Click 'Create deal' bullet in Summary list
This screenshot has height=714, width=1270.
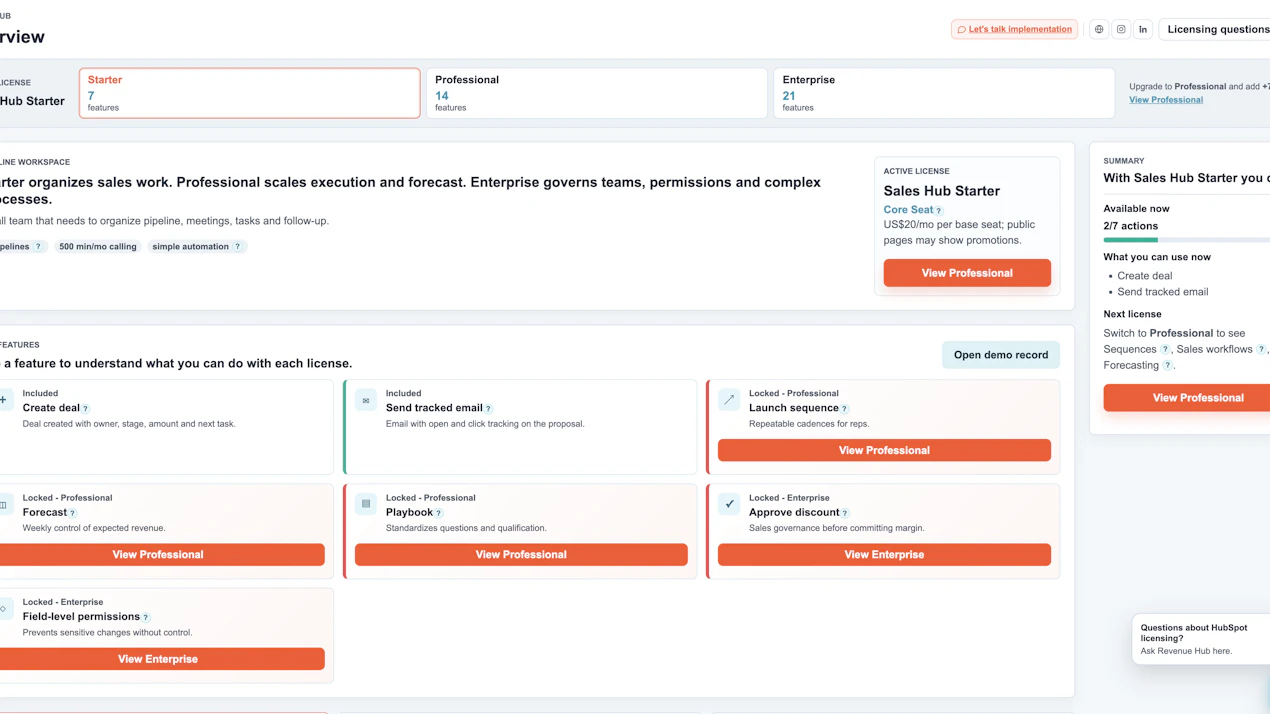click(x=1145, y=276)
